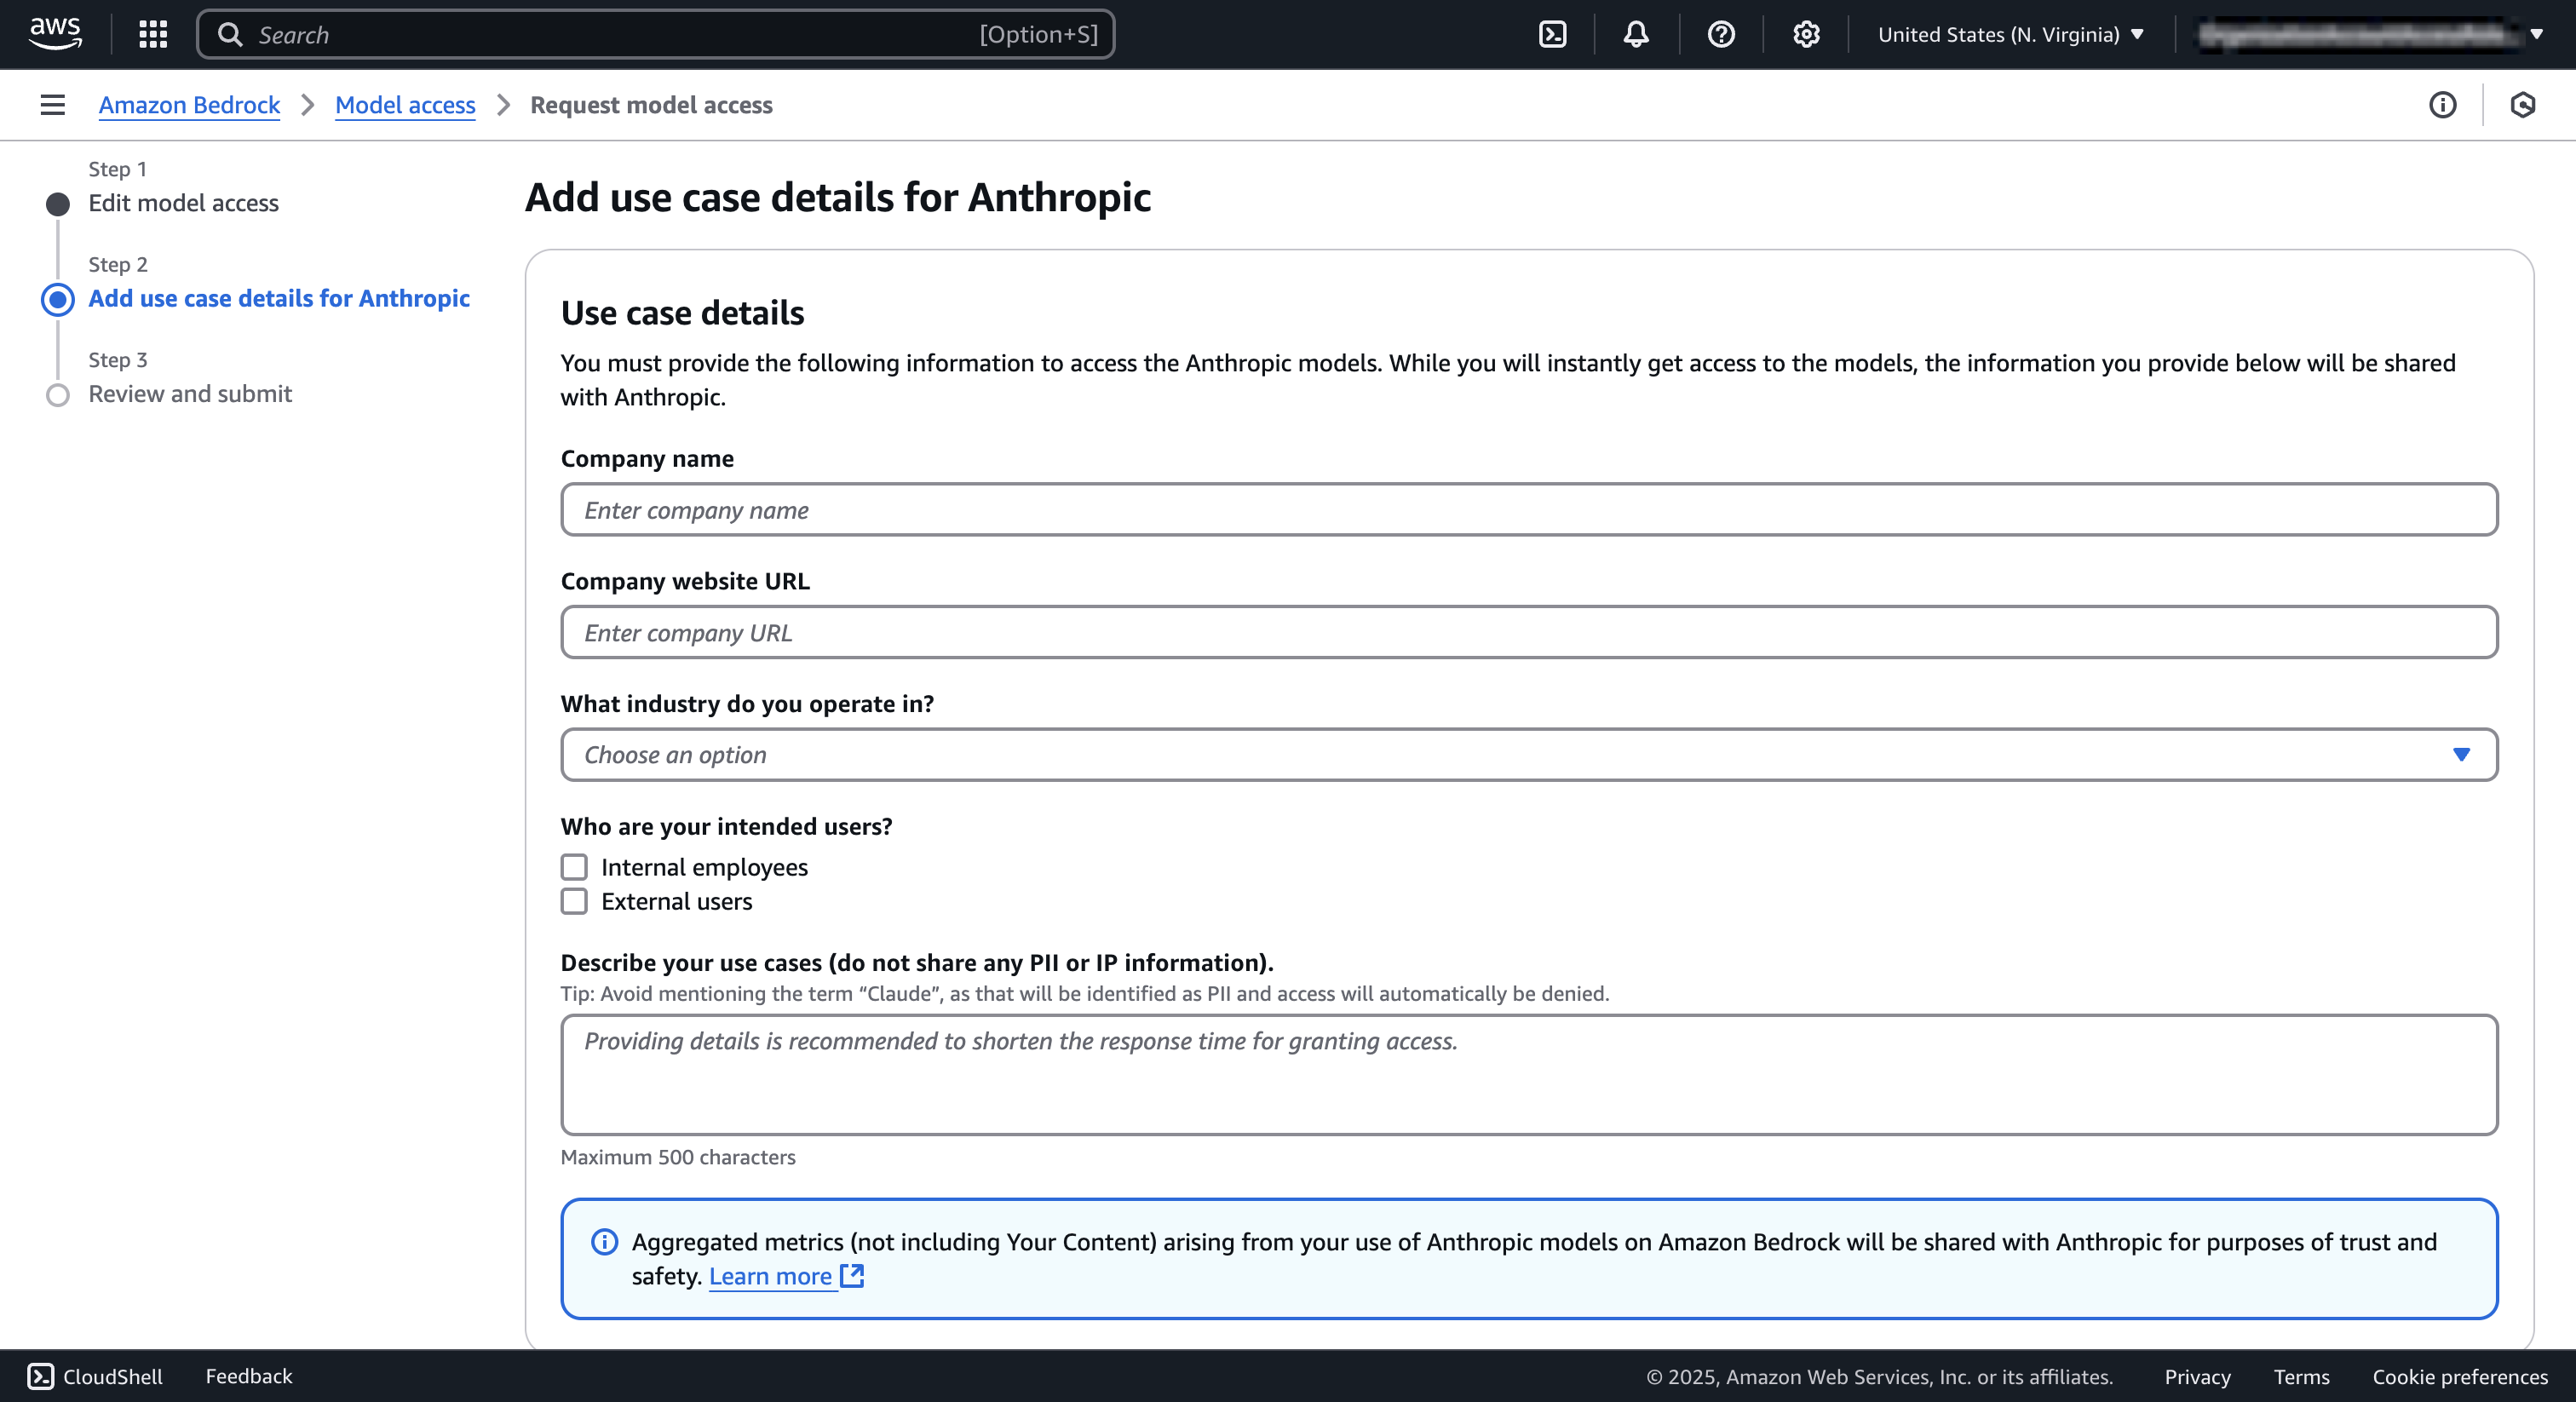Screen dimensions: 2576x1402
Task: Click the search magnifier icon
Action: pos(231,34)
